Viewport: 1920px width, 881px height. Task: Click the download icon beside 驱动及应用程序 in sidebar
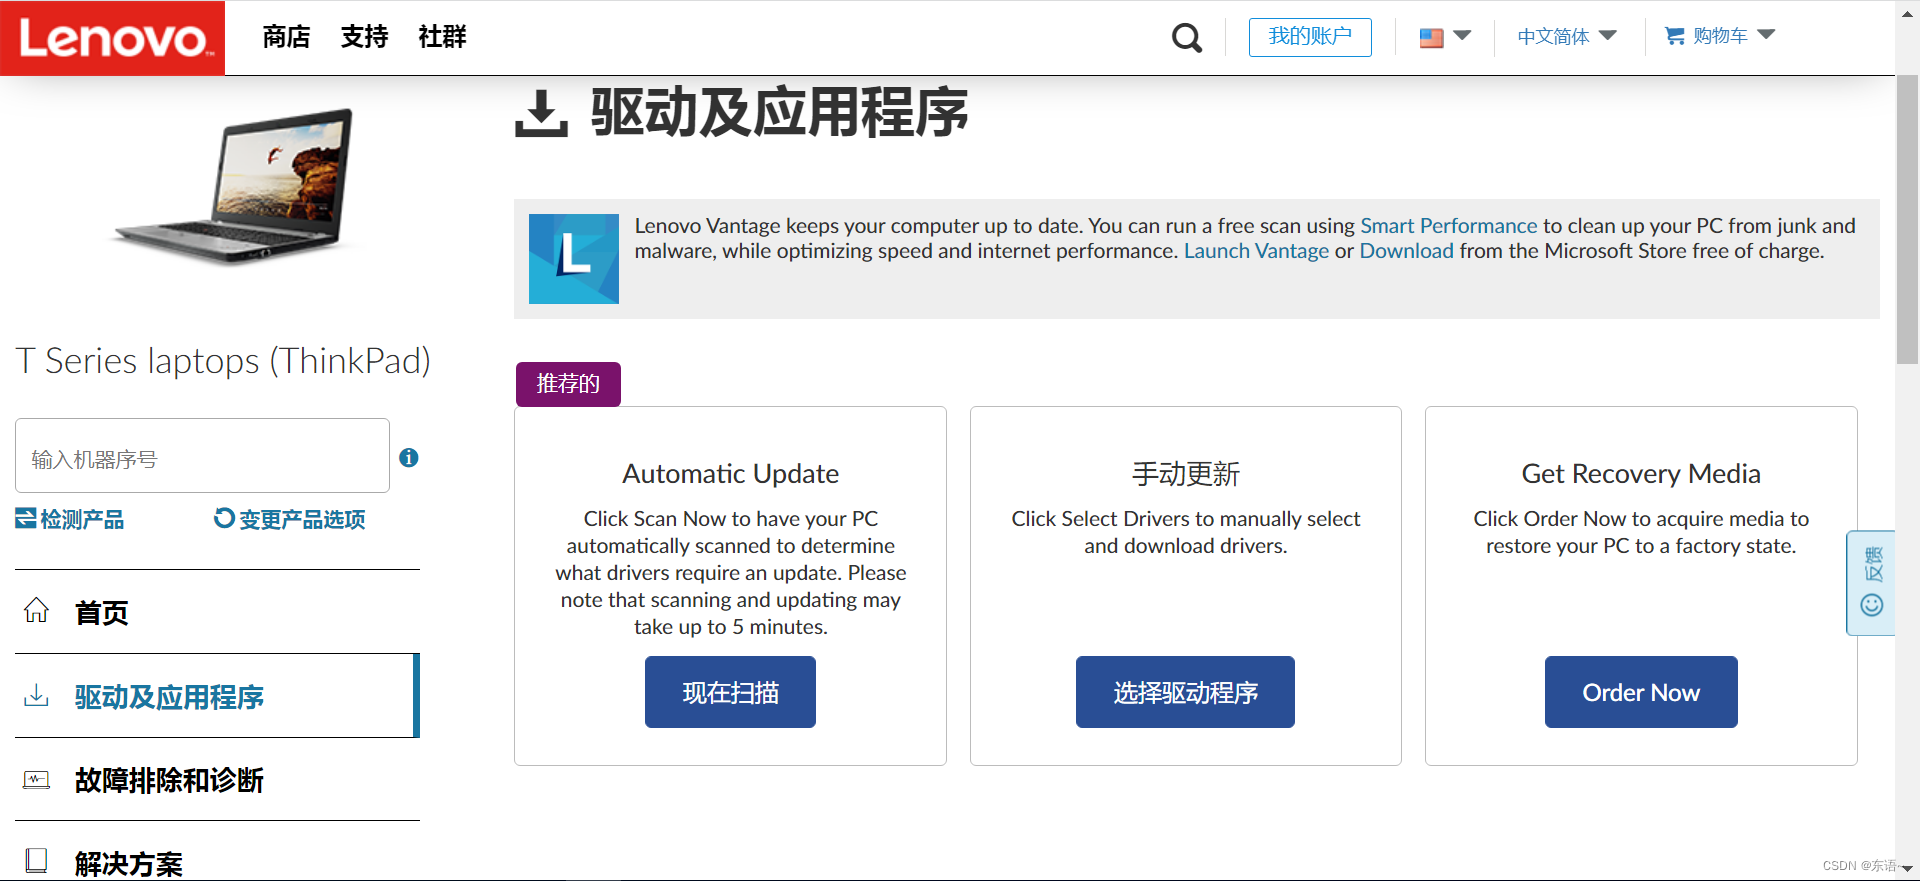36,695
